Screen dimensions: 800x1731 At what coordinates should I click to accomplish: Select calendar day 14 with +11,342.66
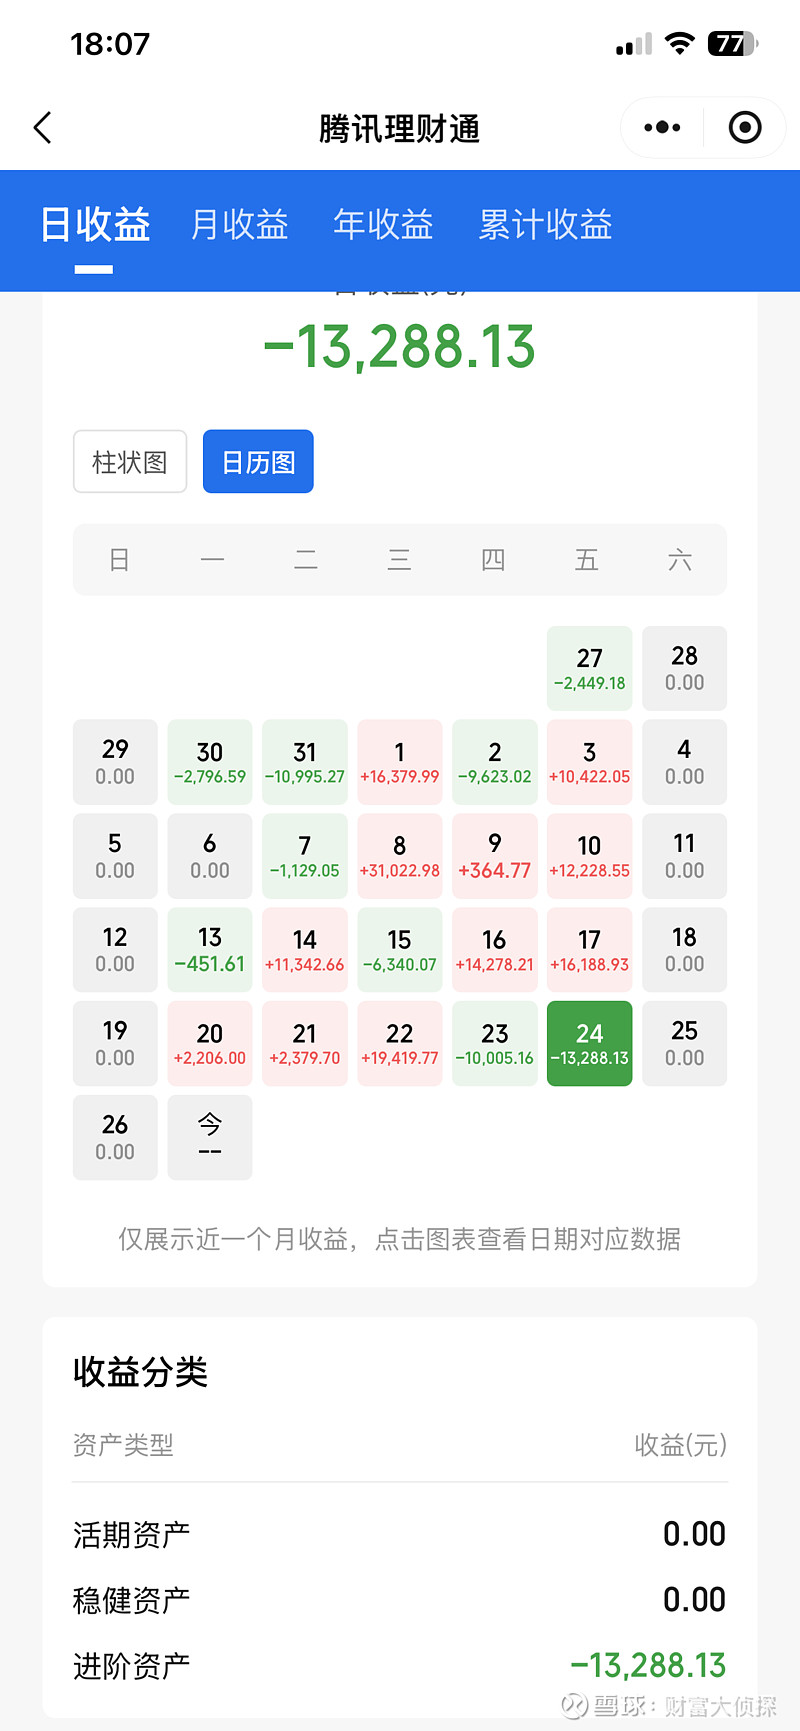click(305, 950)
